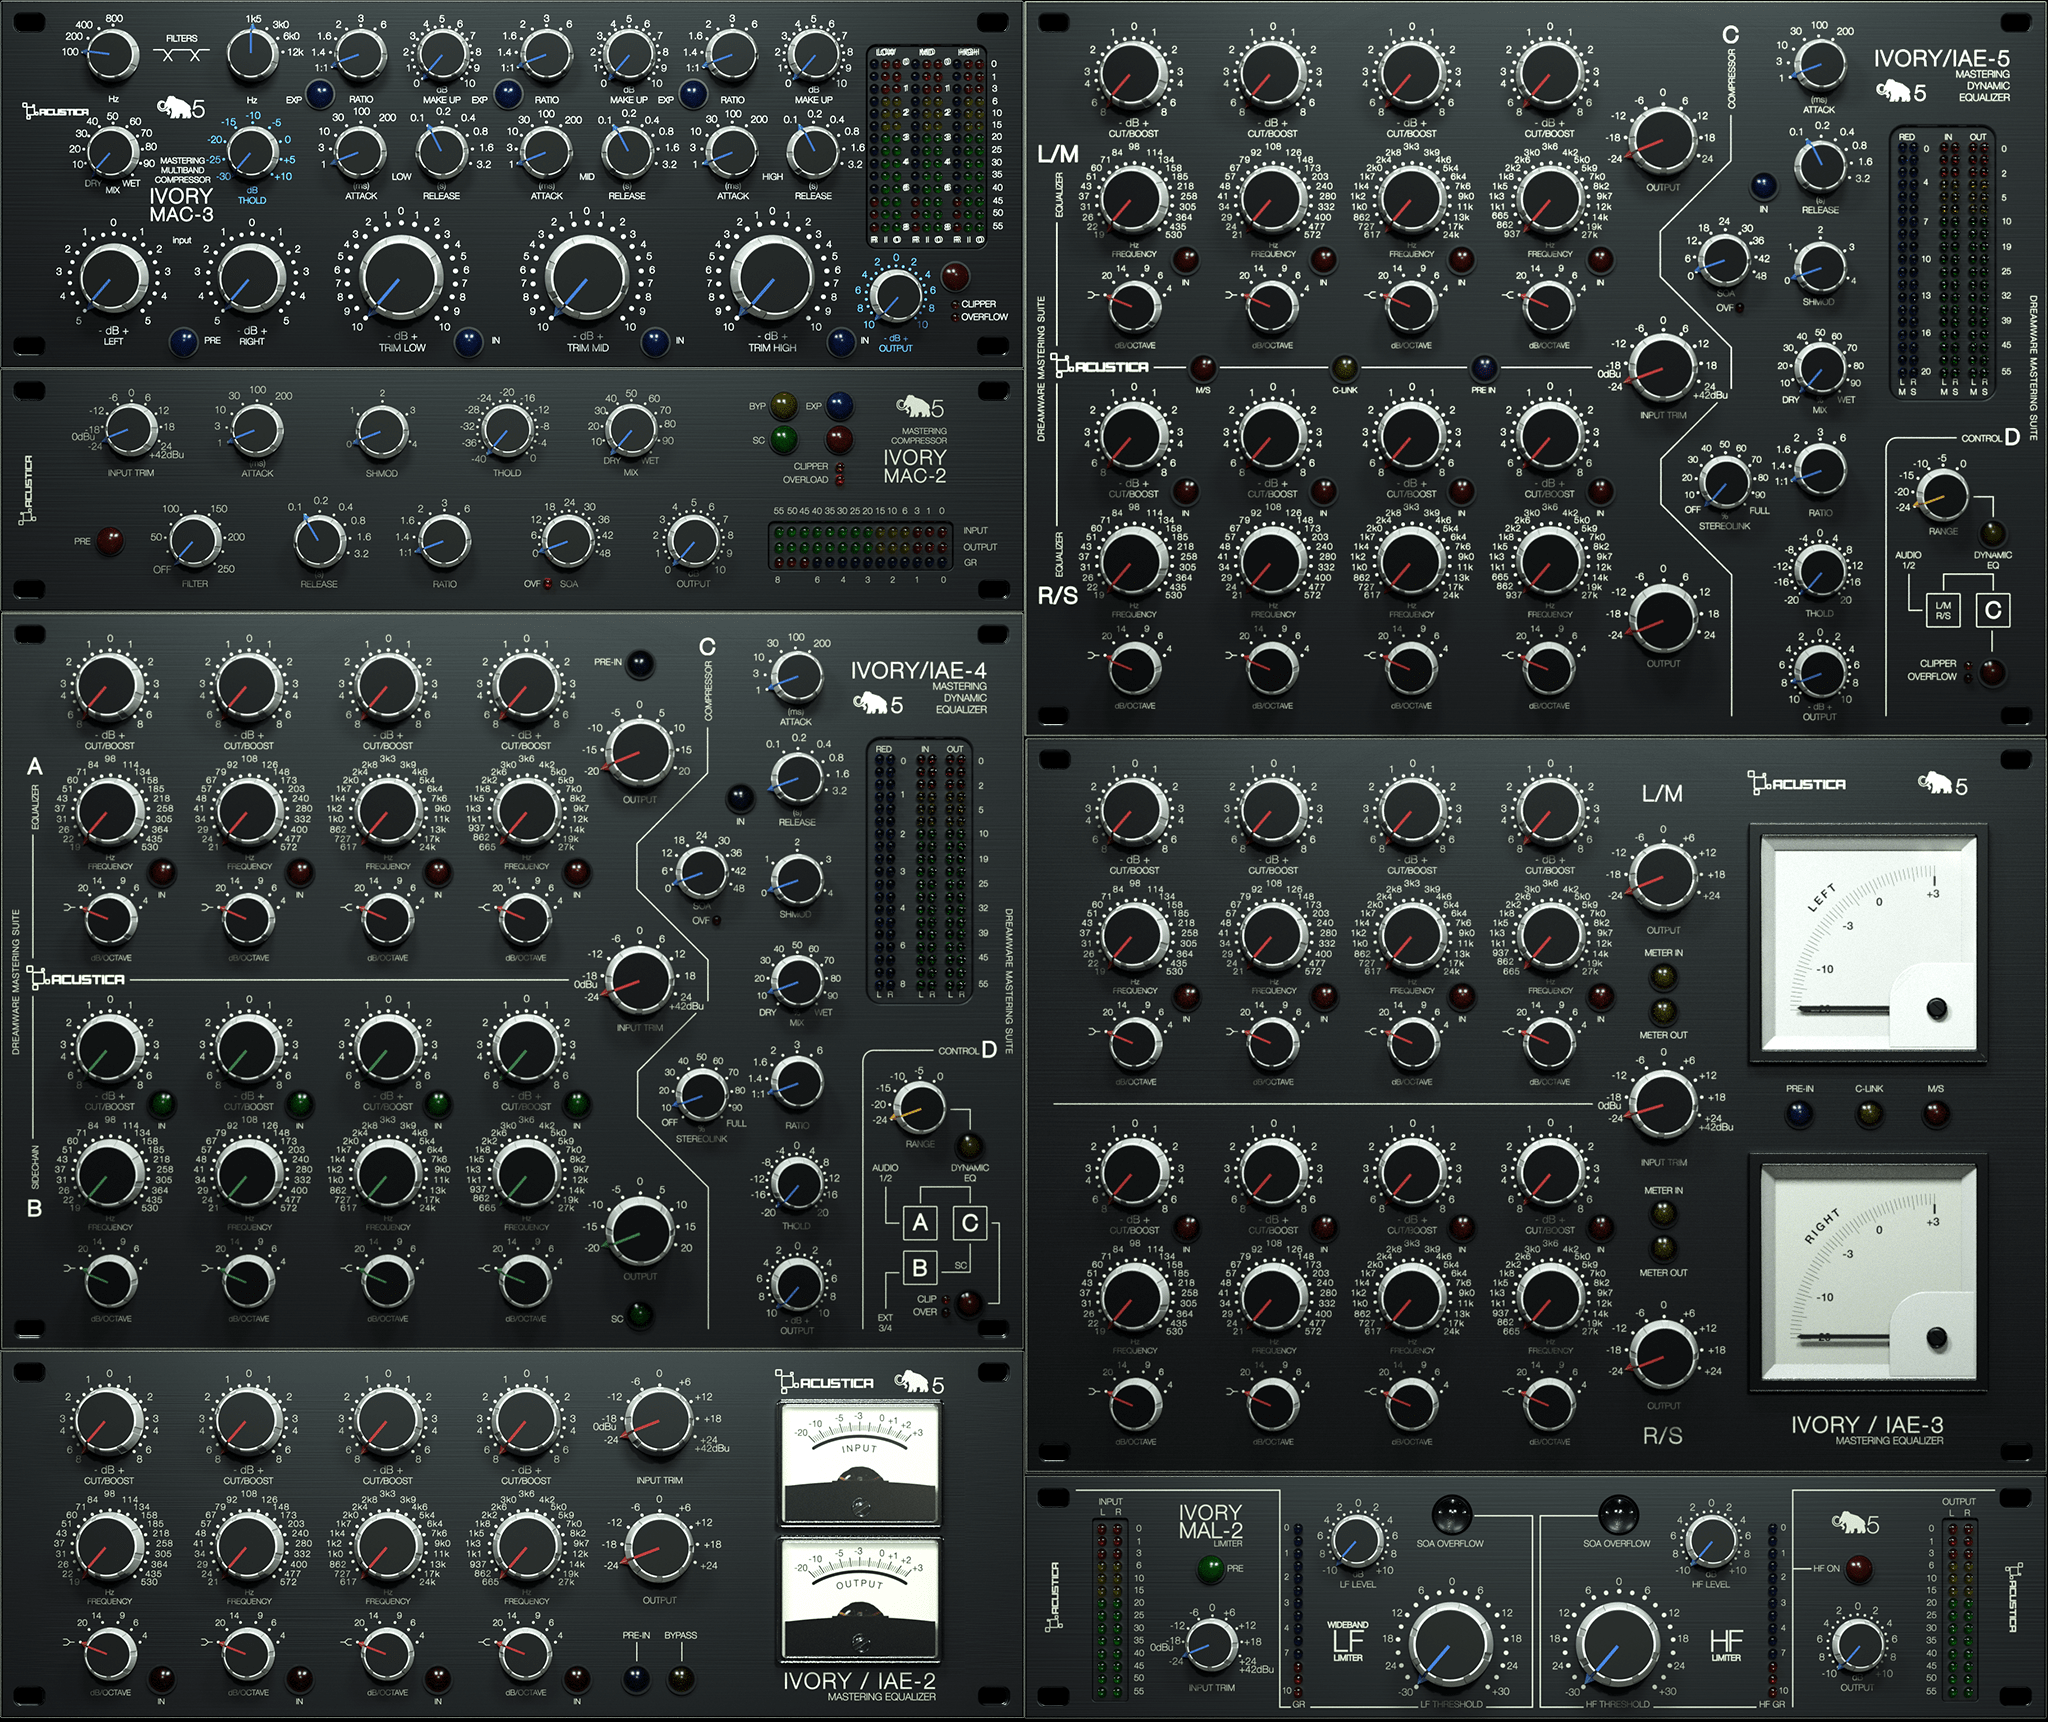Toggle the C-LINK button on IAE-3
Viewport: 2048px width, 1722px height.
pos(1868,1113)
